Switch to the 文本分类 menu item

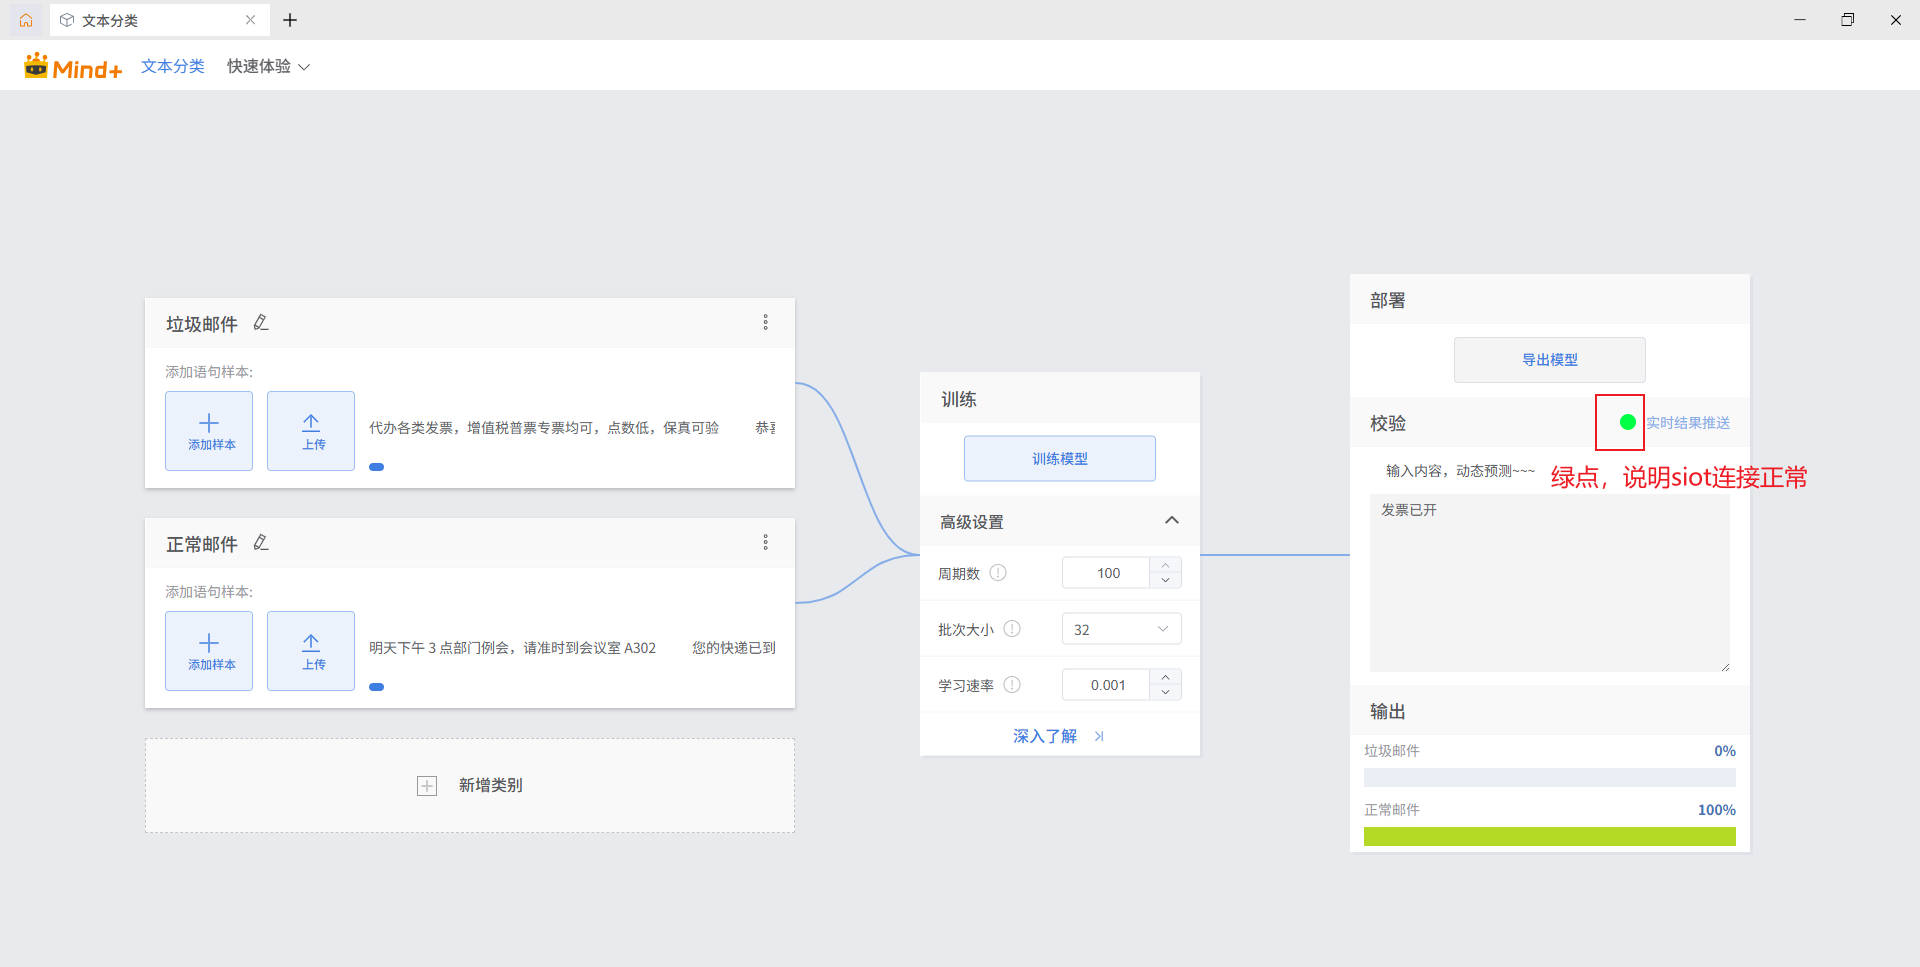pos(173,66)
